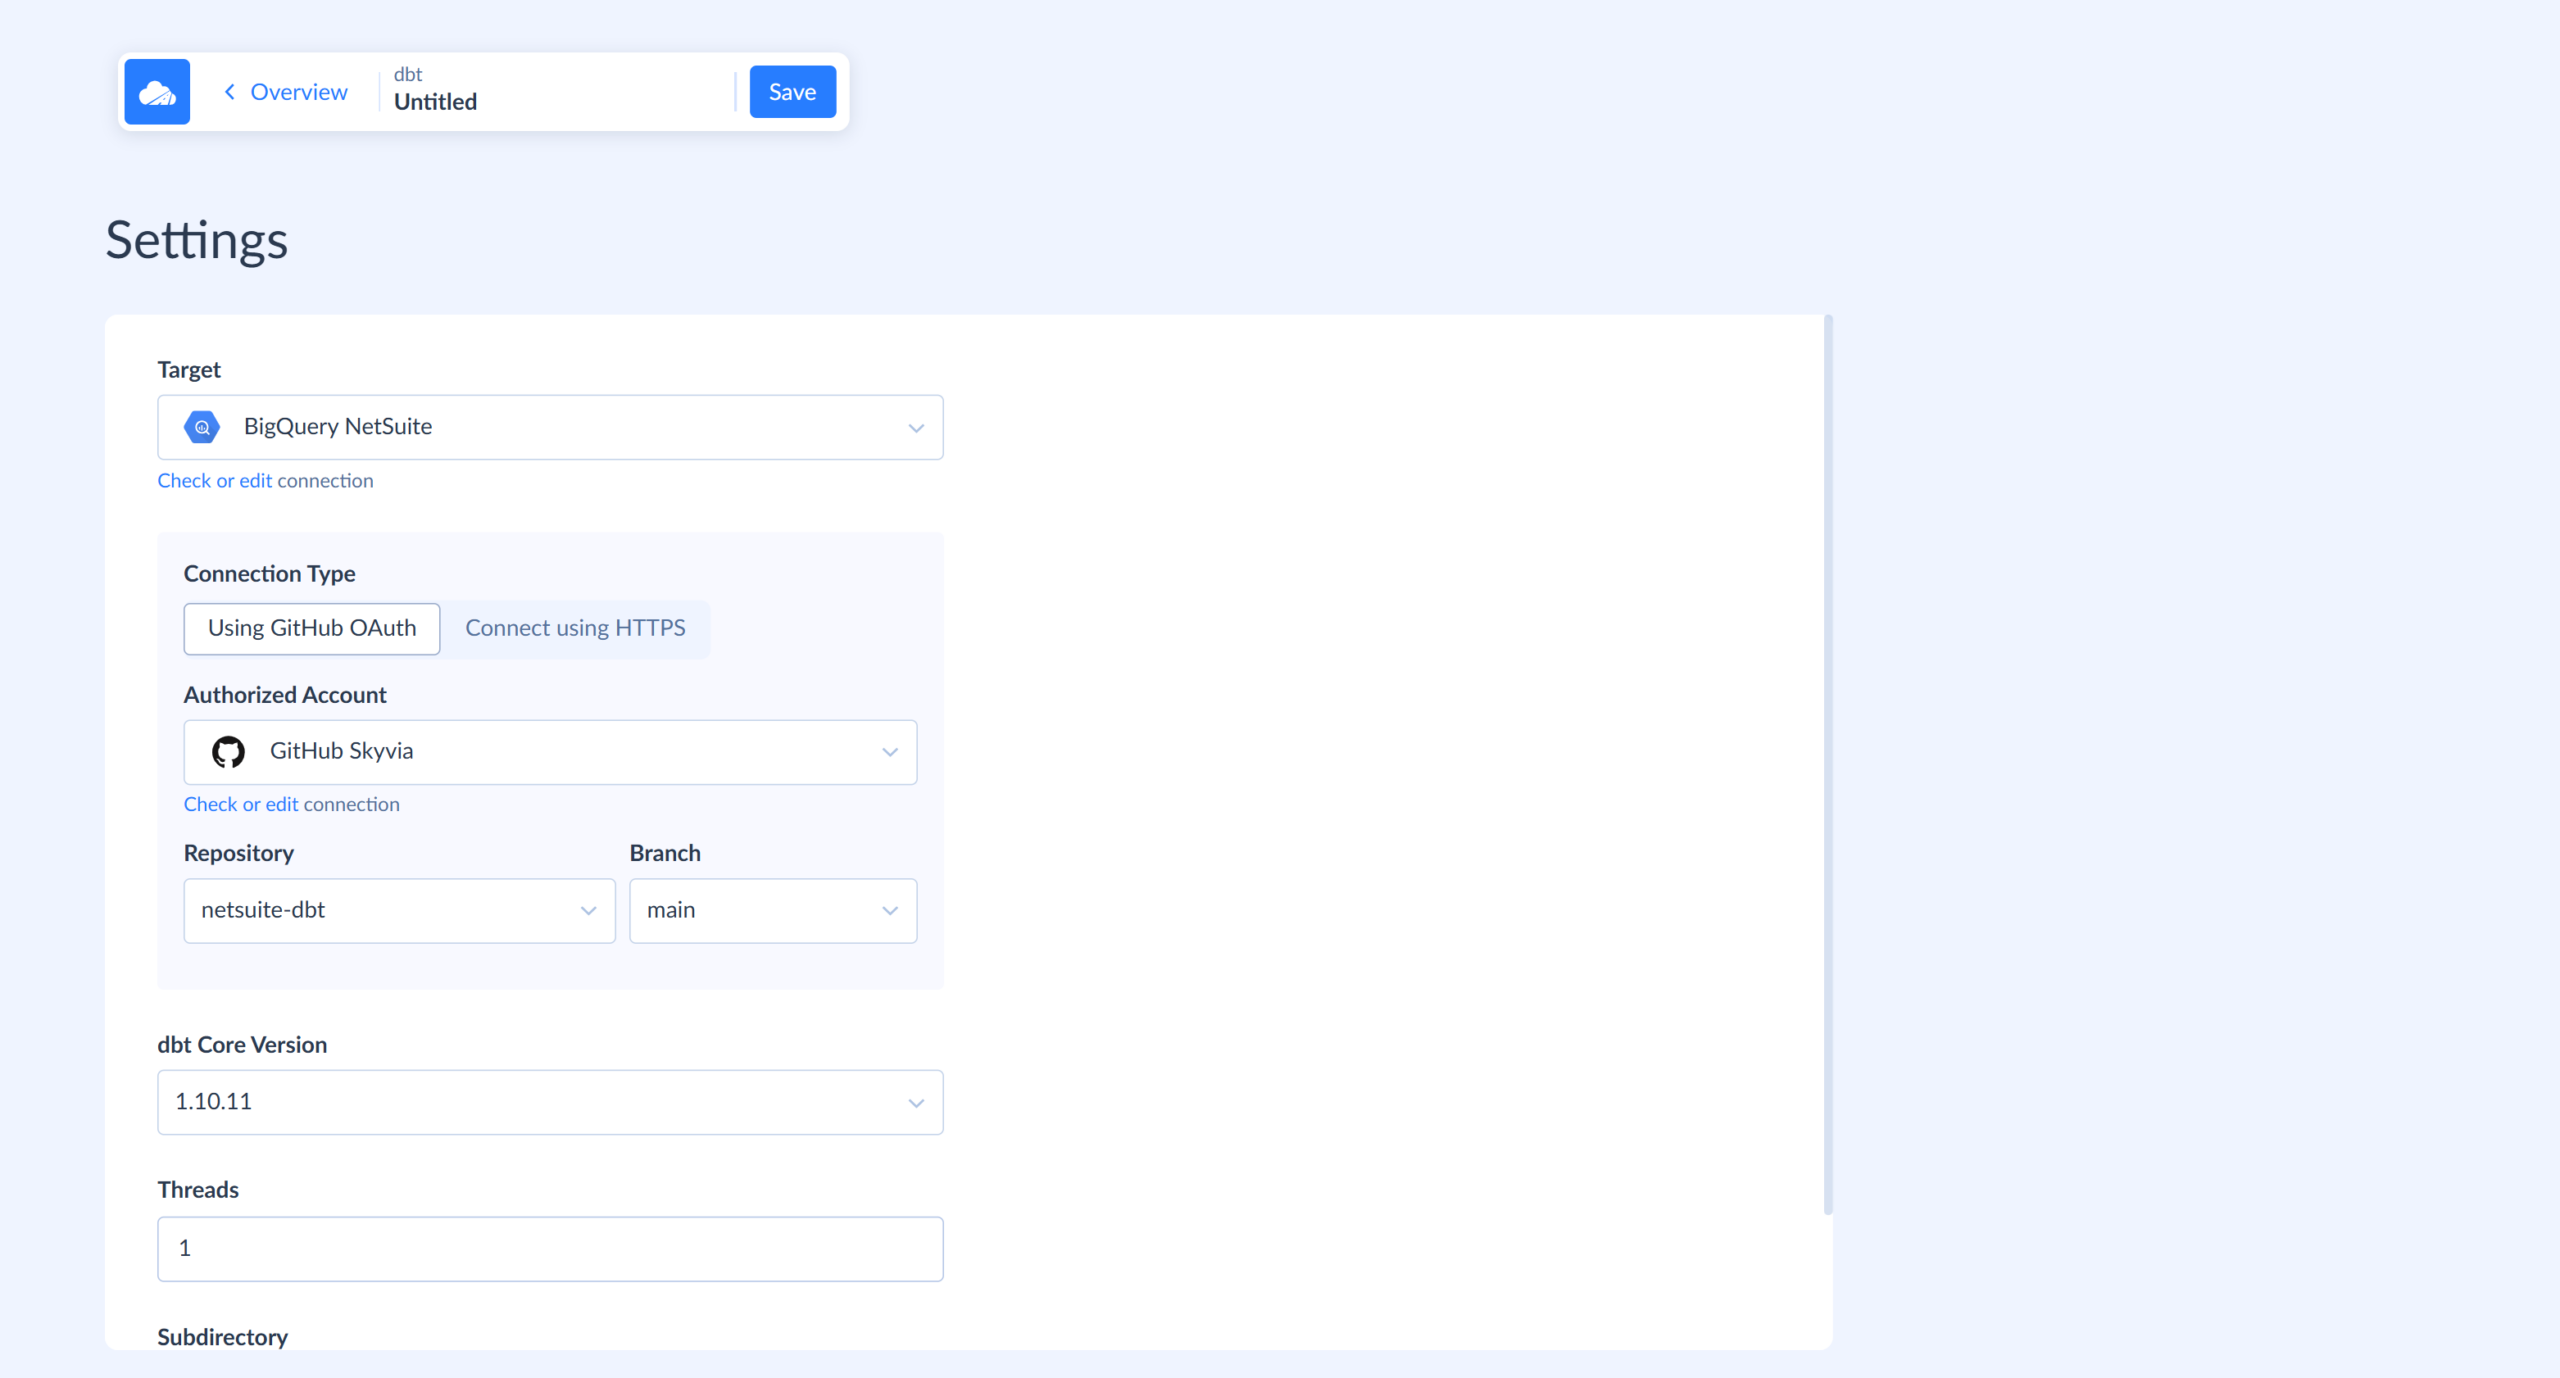Click the Repository label
The image size is (2560, 1378).
click(239, 854)
